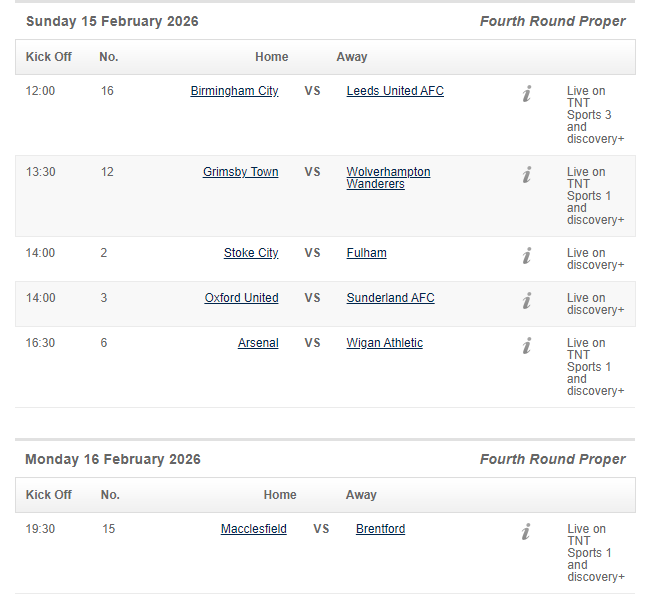Click the Sunderland AFC link
Viewport: 649px width, 605px height.
[x=390, y=298]
